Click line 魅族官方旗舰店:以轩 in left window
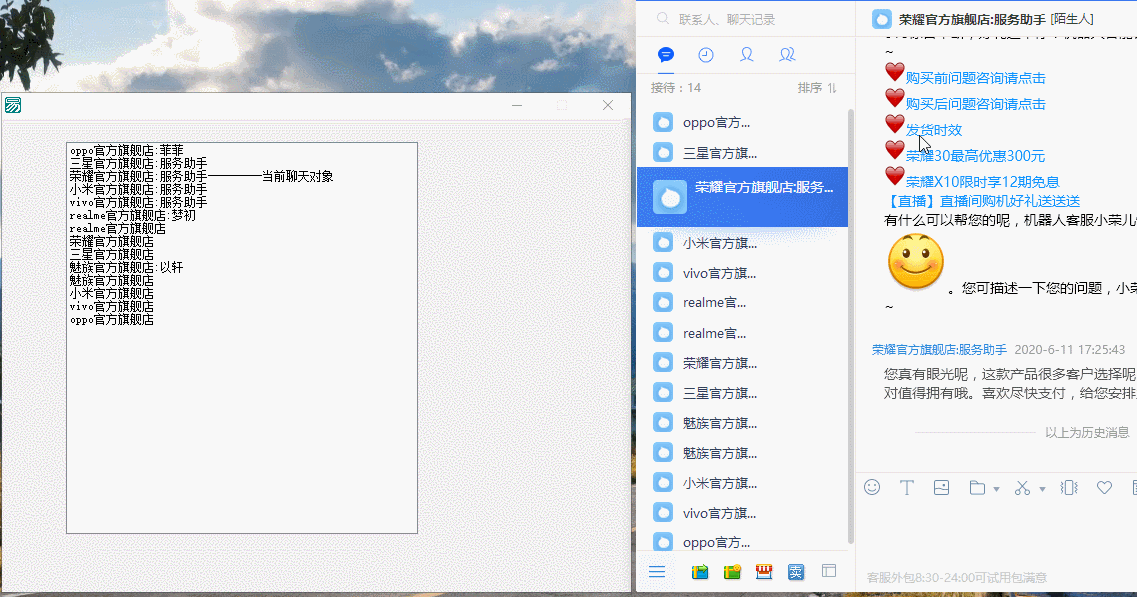 (127, 268)
